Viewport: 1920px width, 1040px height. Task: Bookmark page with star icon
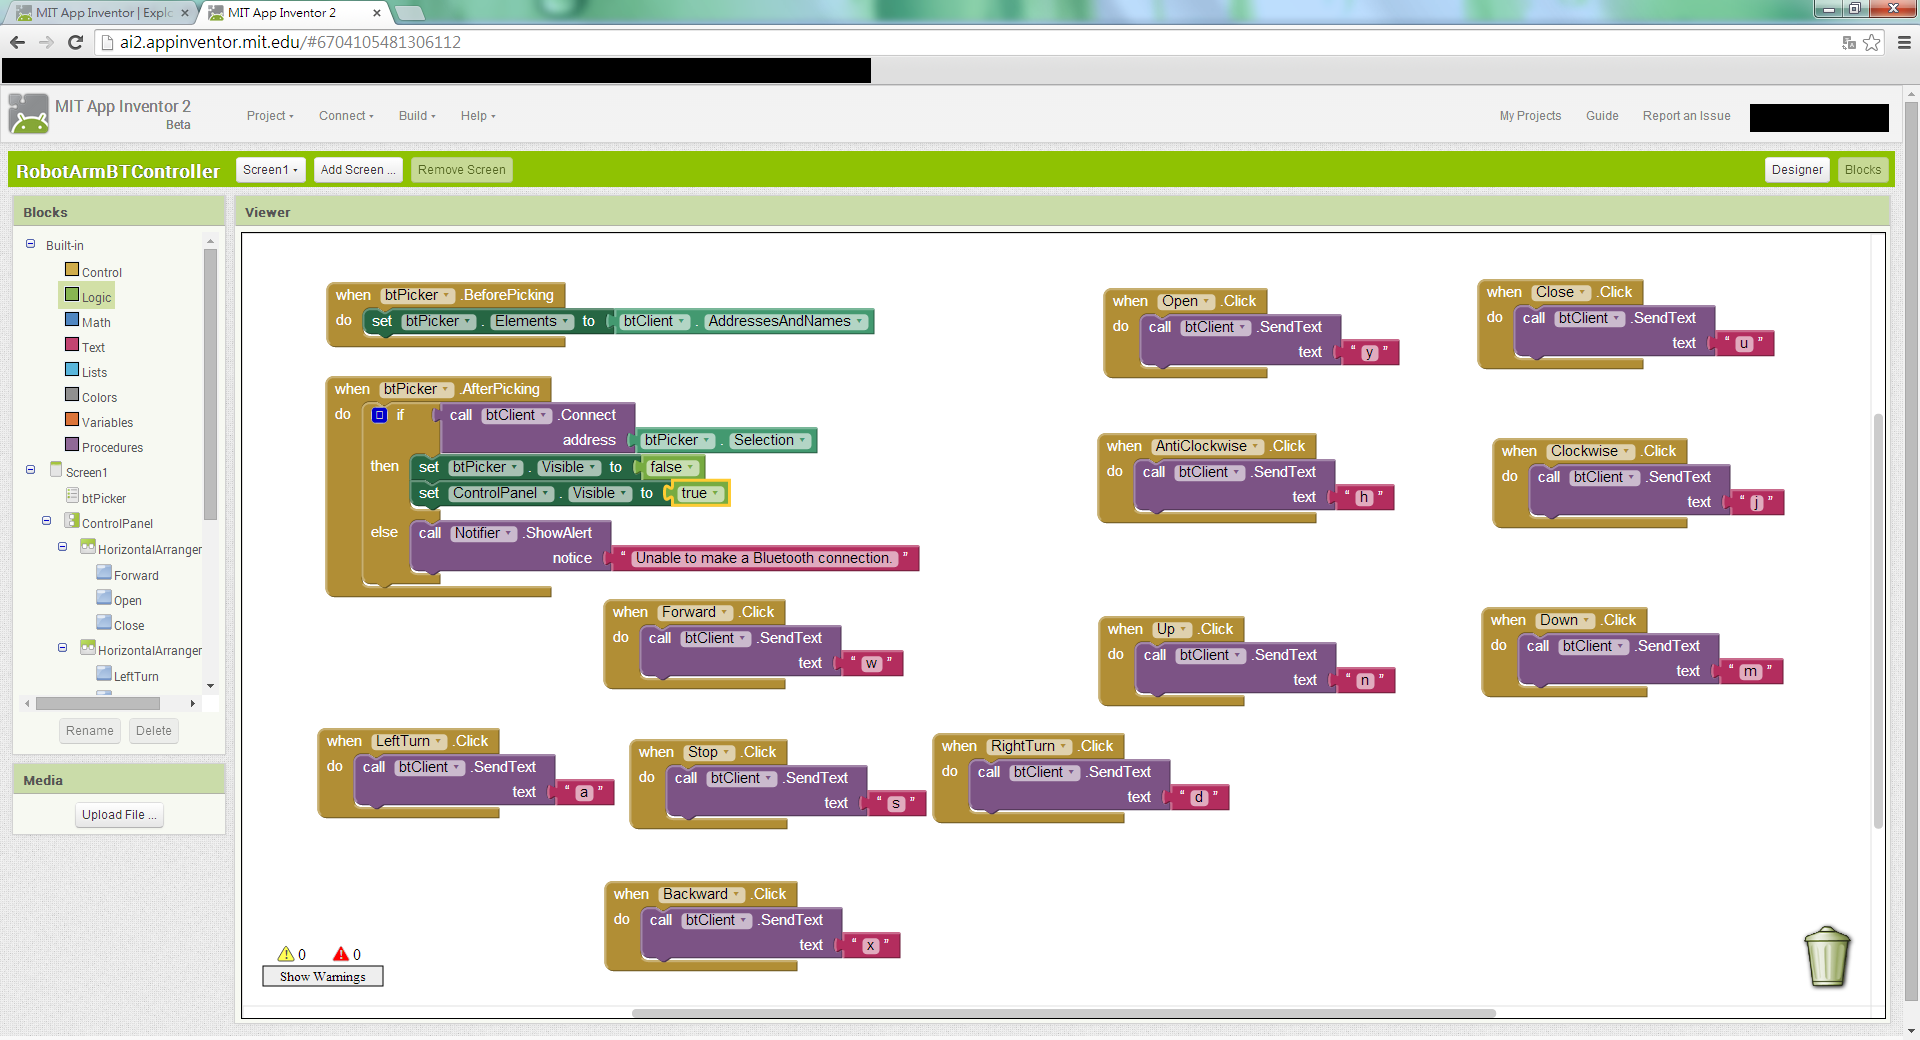pyautogui.click(x=1871, y=42)
